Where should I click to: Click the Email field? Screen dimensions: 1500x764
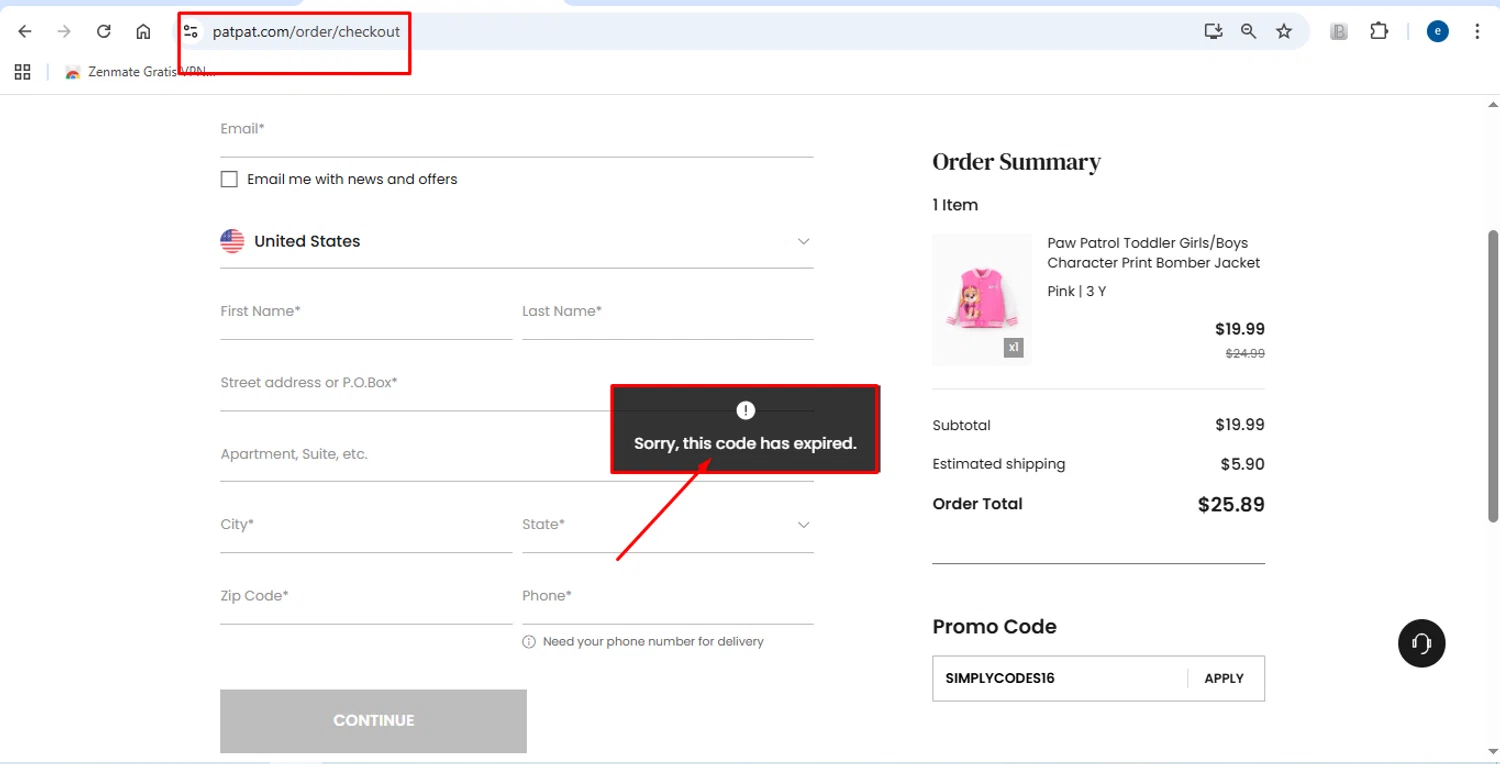[x=517, y=134]
